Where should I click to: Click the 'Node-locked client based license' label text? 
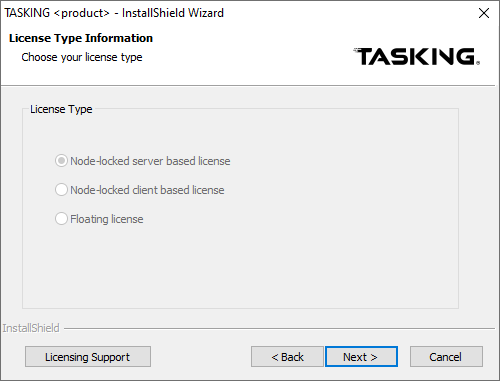click(147, 190)
